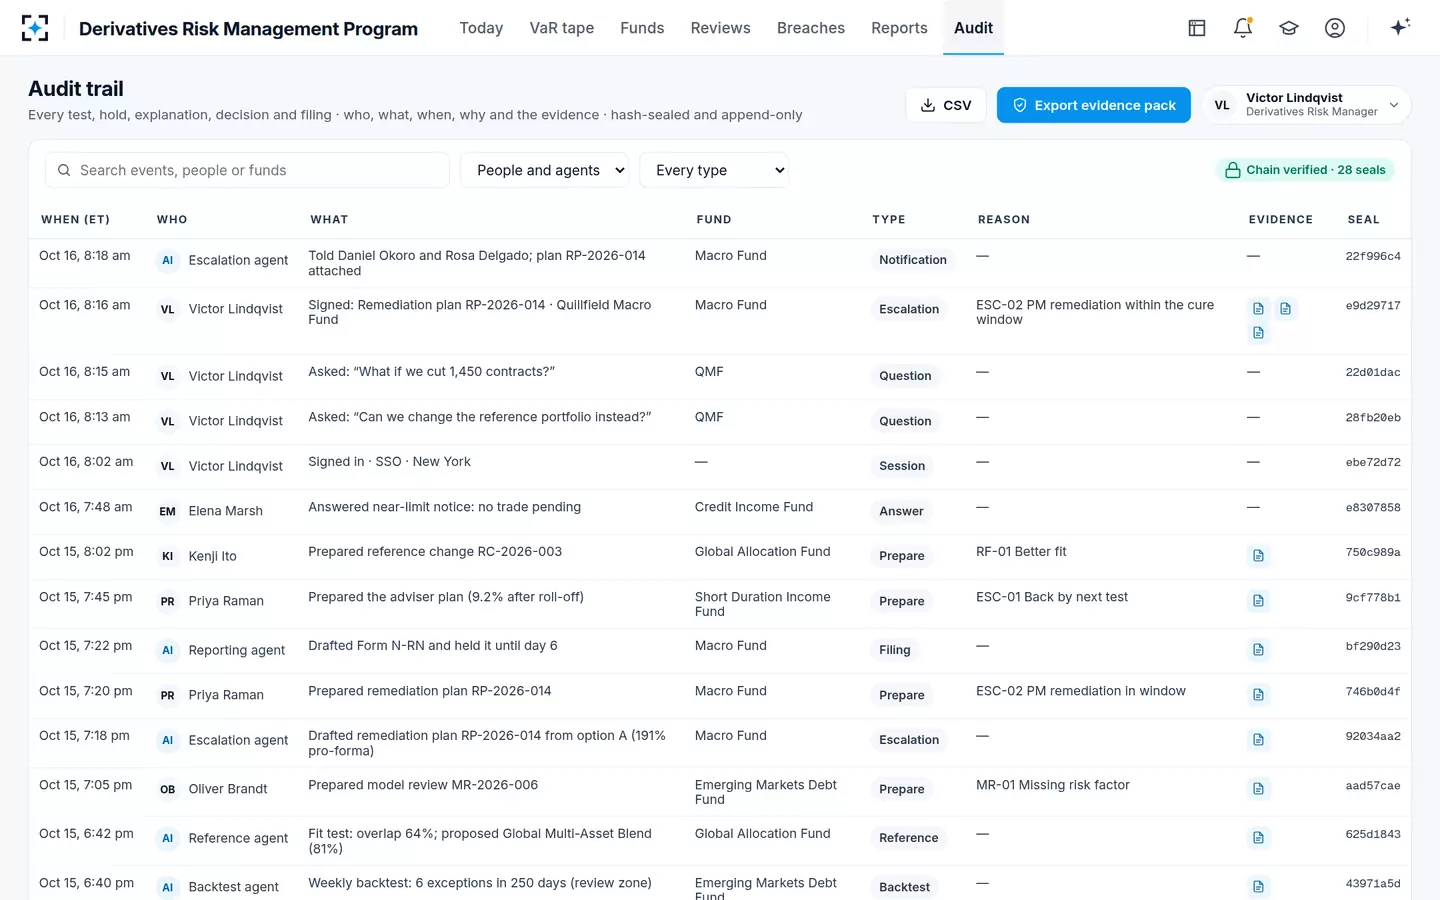
Task: Click the Answer type pill
Action: tap(901, 511)
